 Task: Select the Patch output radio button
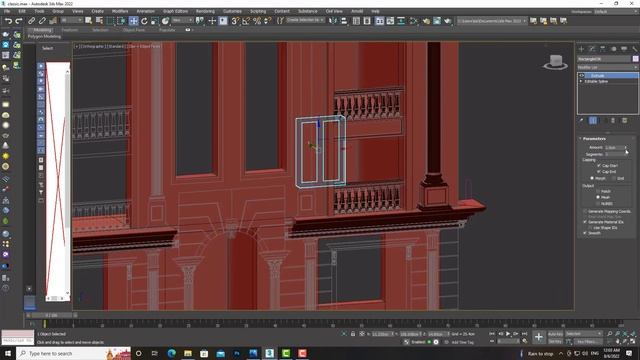click(x=598, y=191)
